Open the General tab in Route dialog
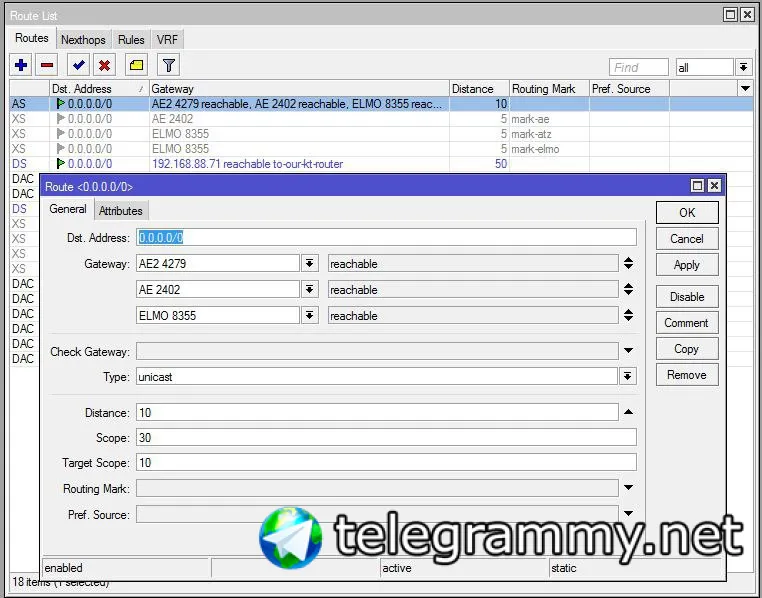 68,209
